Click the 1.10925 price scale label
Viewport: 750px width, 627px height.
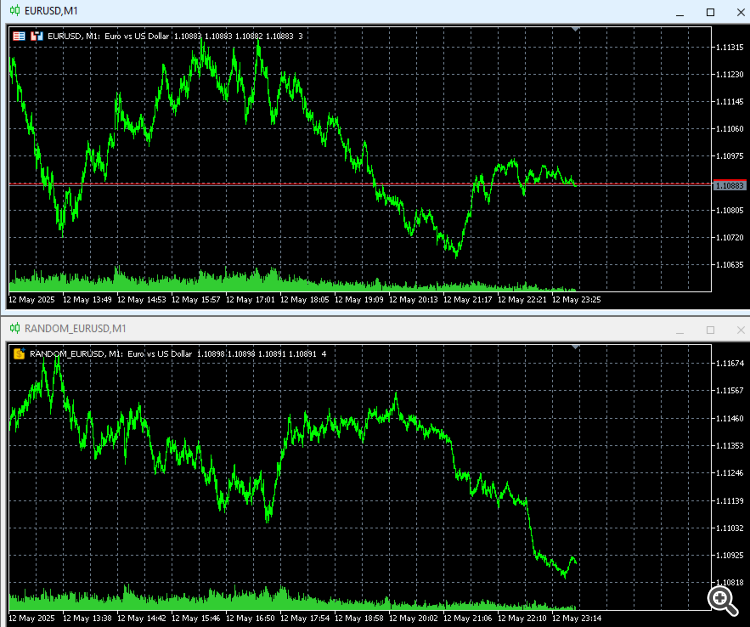[729, 555]
